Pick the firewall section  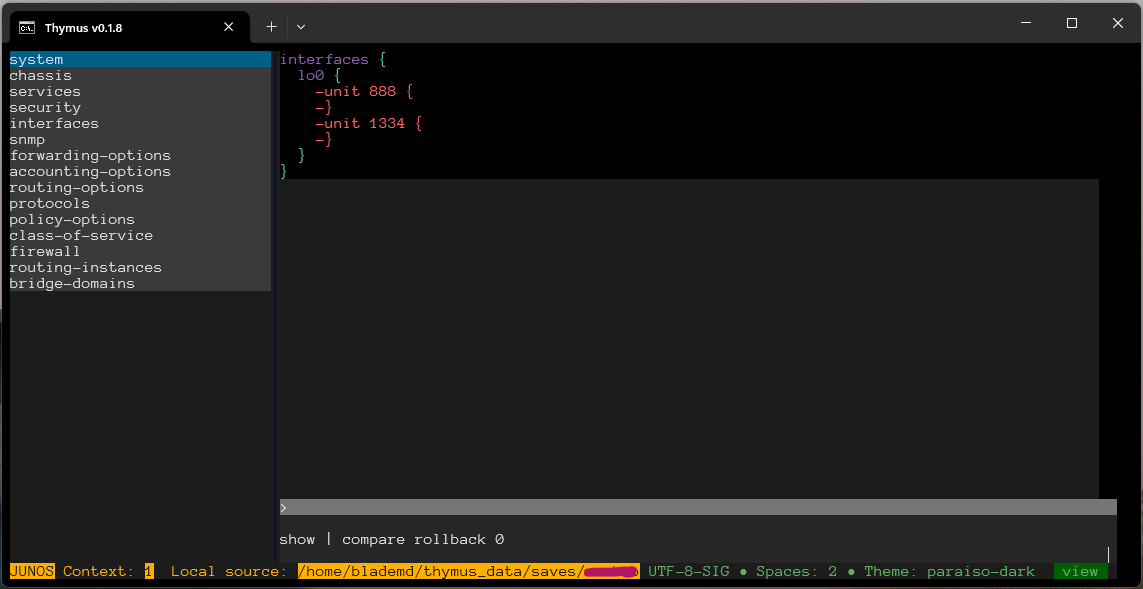coord(140,251)
